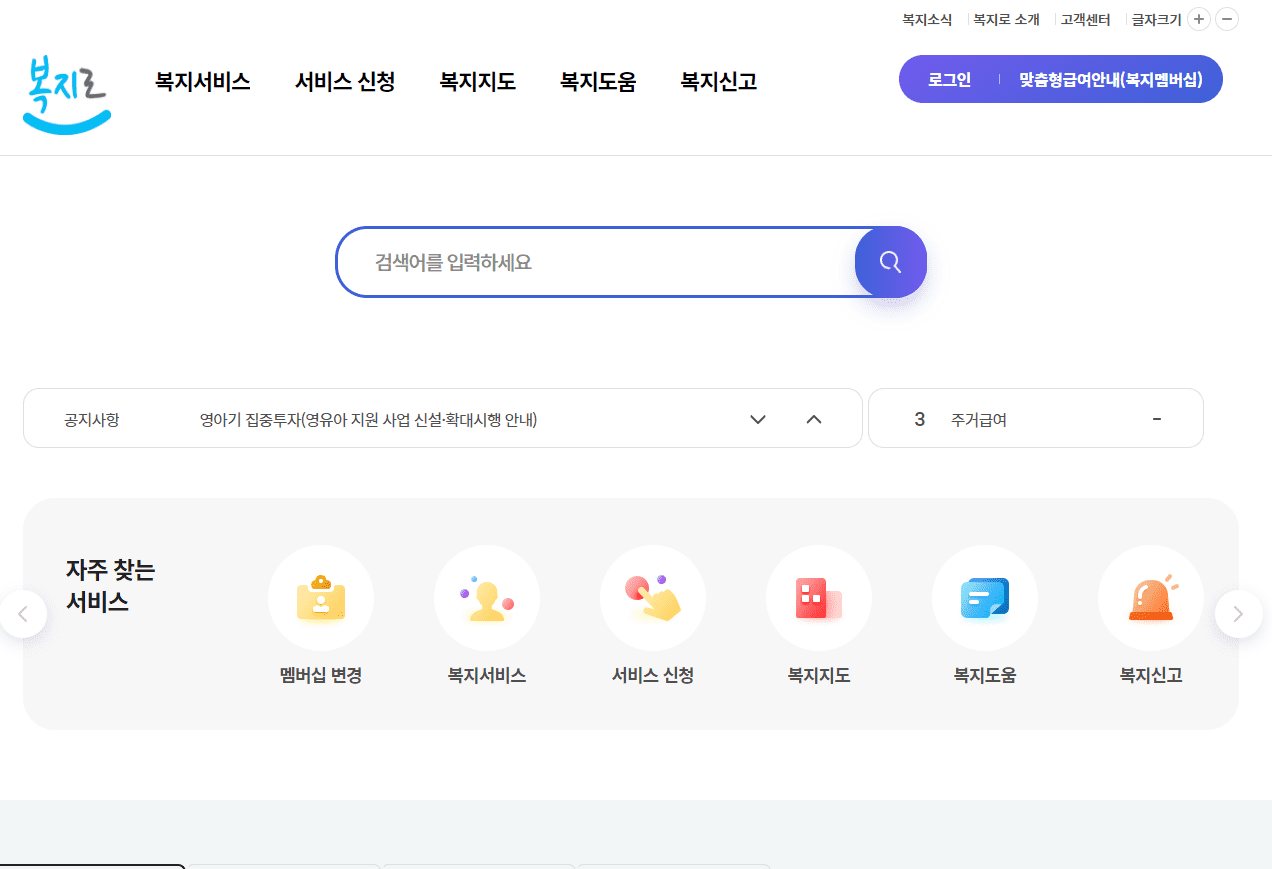Select the 멤버십 변경 service icon

pyautogui.click(x=320, y=597)
